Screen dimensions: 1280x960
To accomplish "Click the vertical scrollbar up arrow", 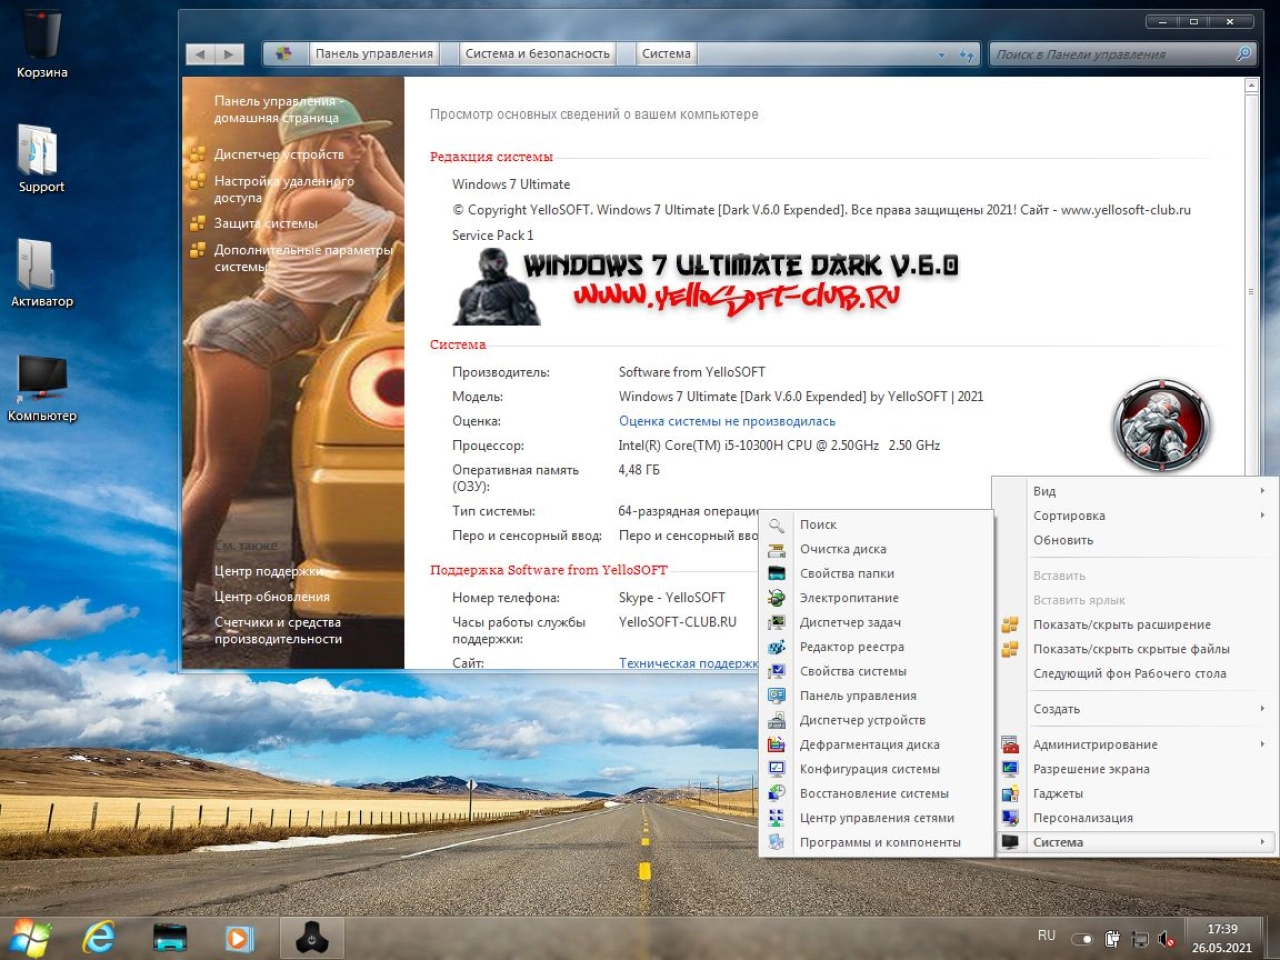I will point(1251,87).
